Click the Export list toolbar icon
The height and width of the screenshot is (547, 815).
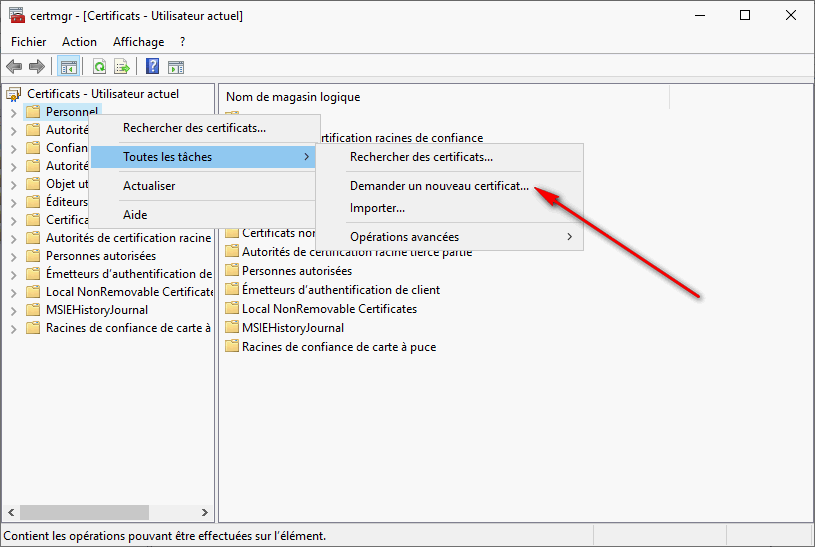[x=121, y=67]
